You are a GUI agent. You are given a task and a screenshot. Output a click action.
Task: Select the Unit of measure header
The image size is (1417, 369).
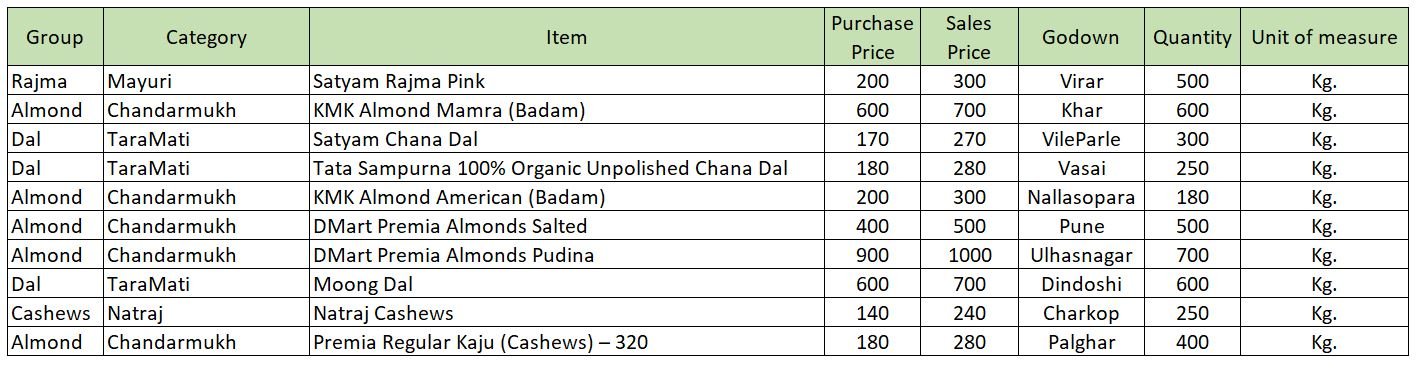click(x=1324, y=37)
